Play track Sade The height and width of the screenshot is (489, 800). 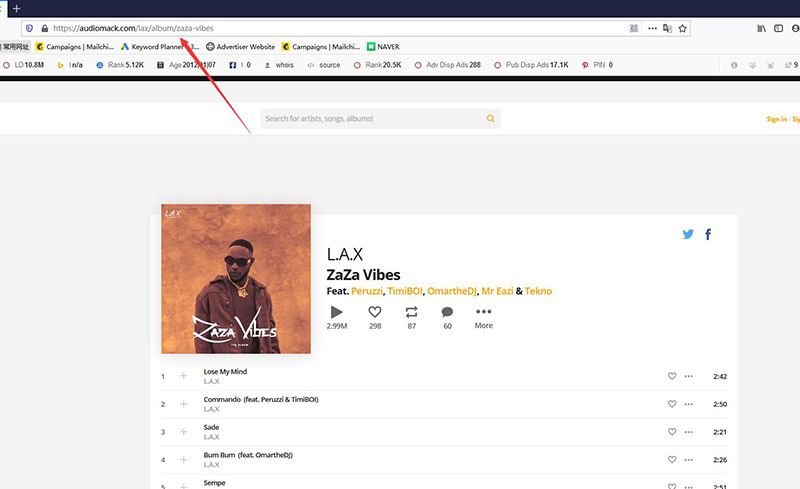(x=211, y=427)
